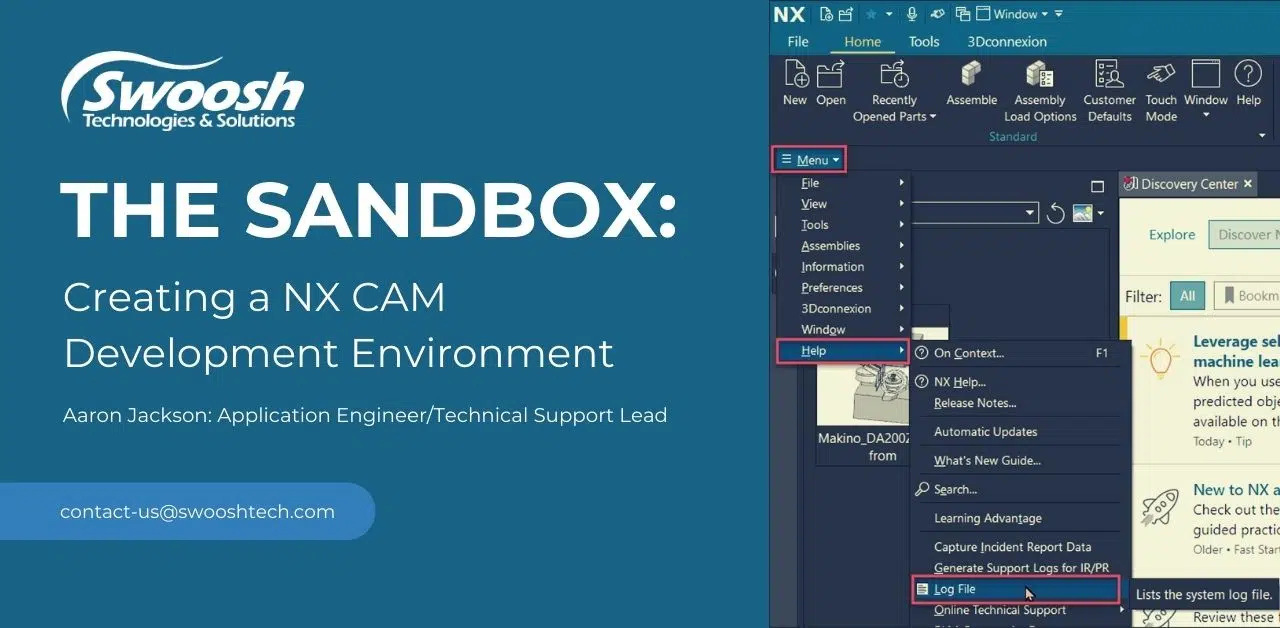Open the Assemblies submenu

pos(844,246)
